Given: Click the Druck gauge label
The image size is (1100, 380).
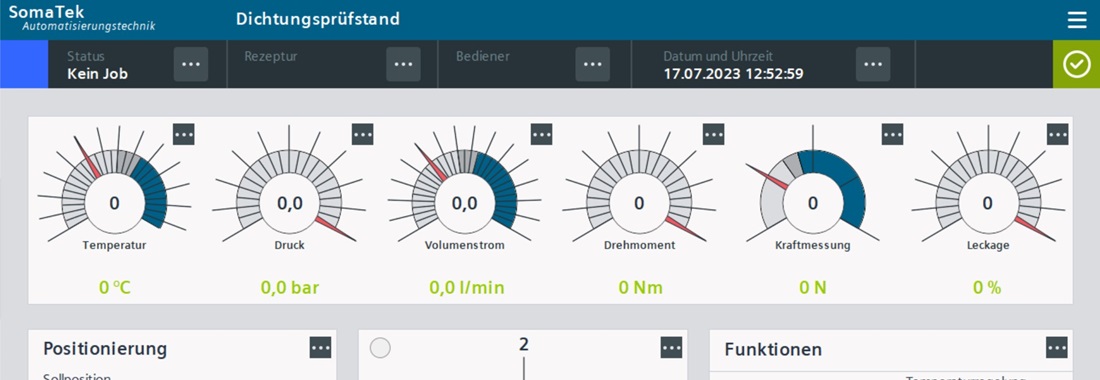Looking at the screenshot, I should [x=290, y=245].
